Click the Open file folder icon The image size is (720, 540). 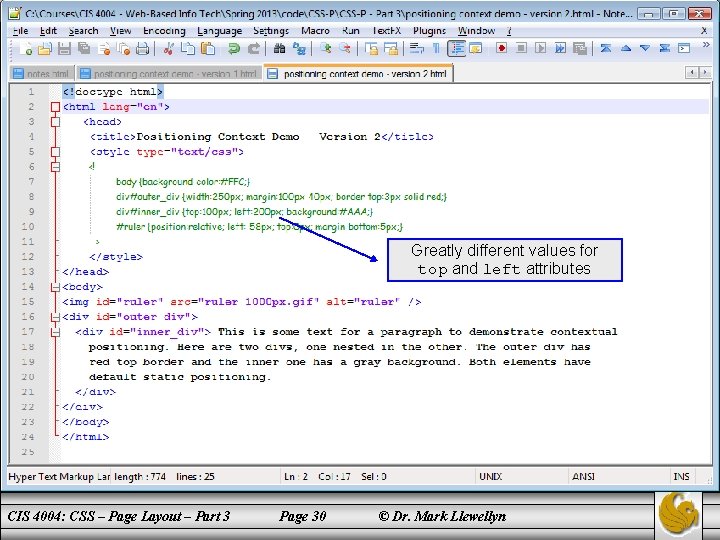(45, 48)
